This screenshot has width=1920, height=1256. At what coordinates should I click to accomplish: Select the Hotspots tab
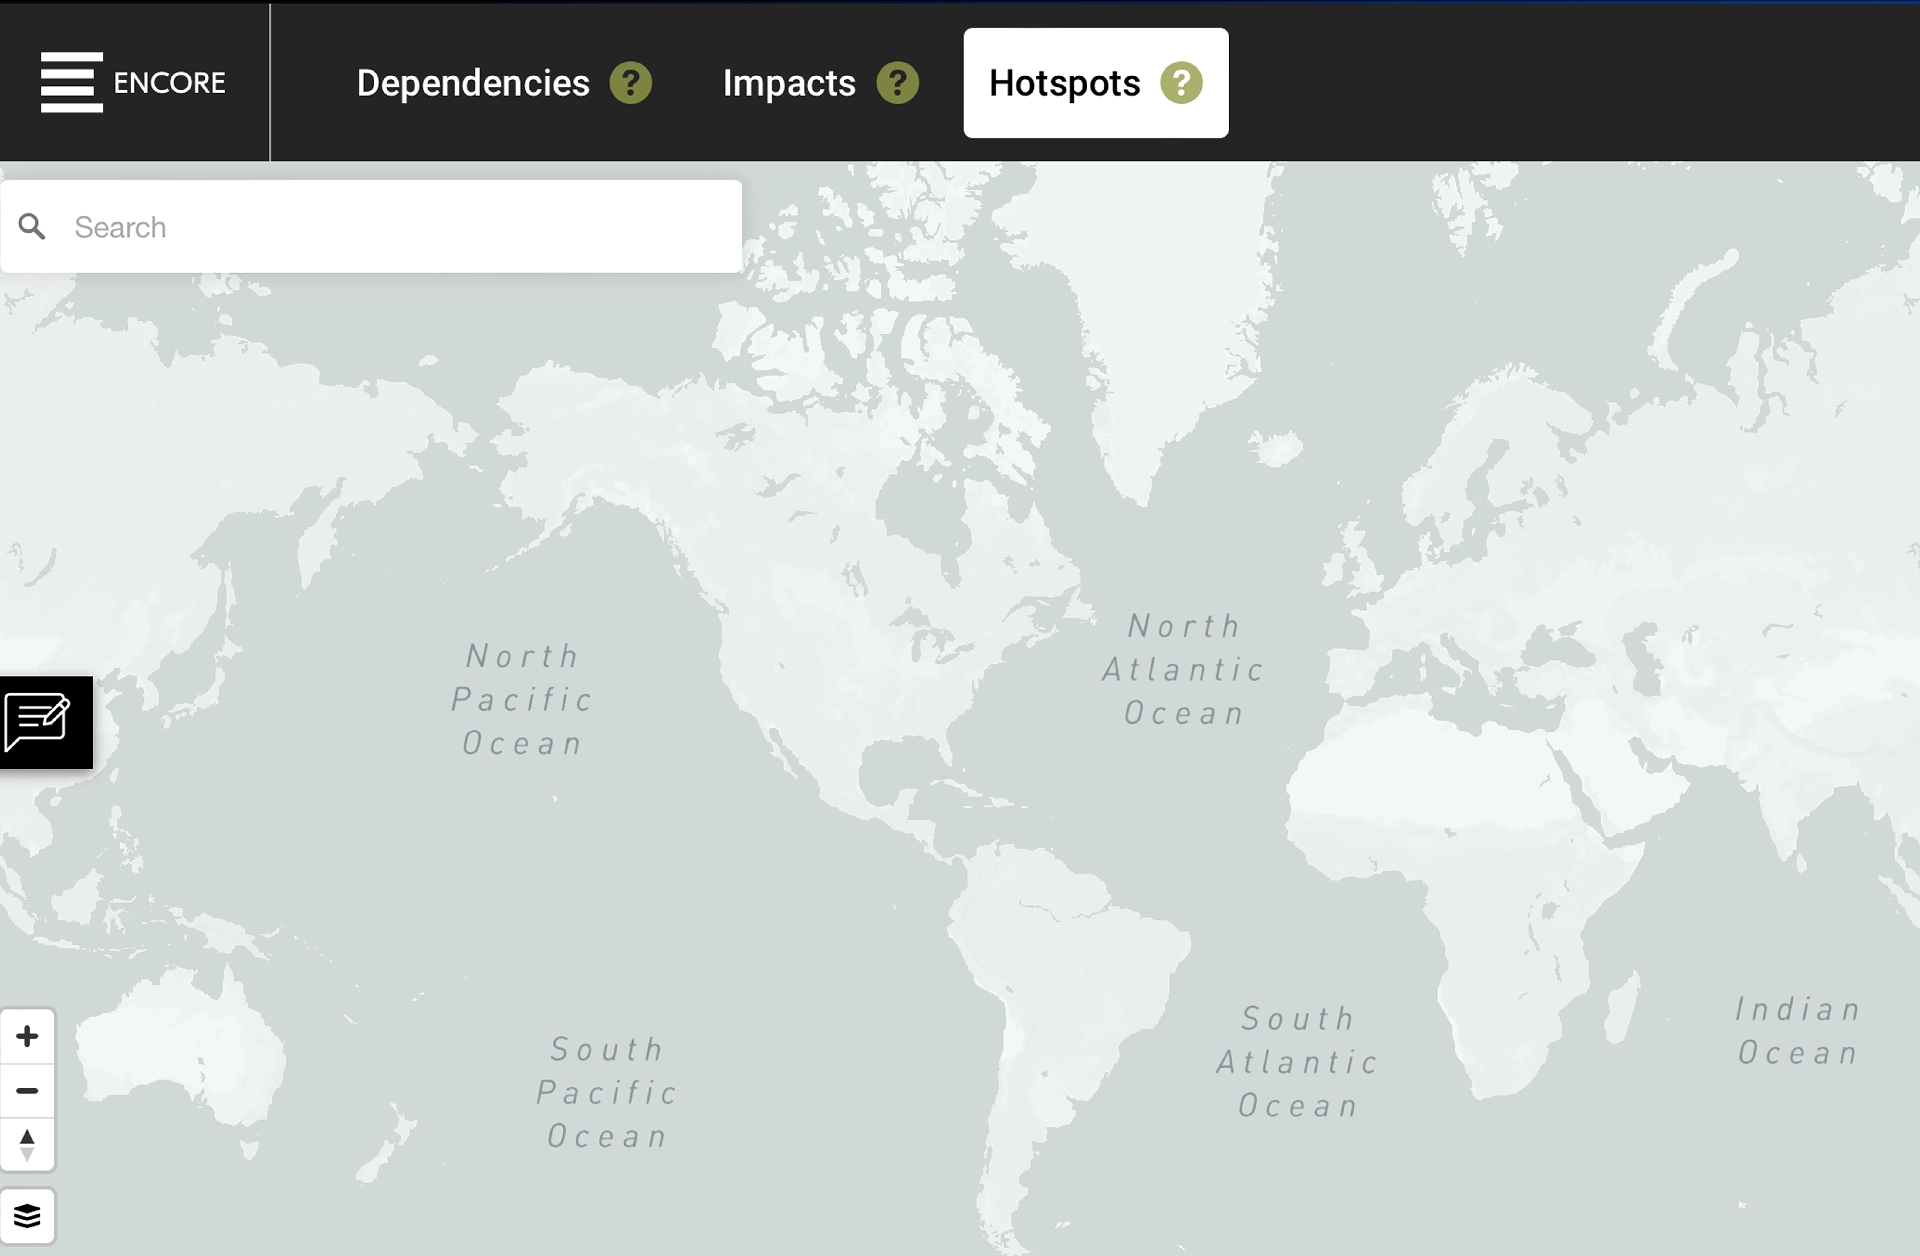coord(1064,83)
